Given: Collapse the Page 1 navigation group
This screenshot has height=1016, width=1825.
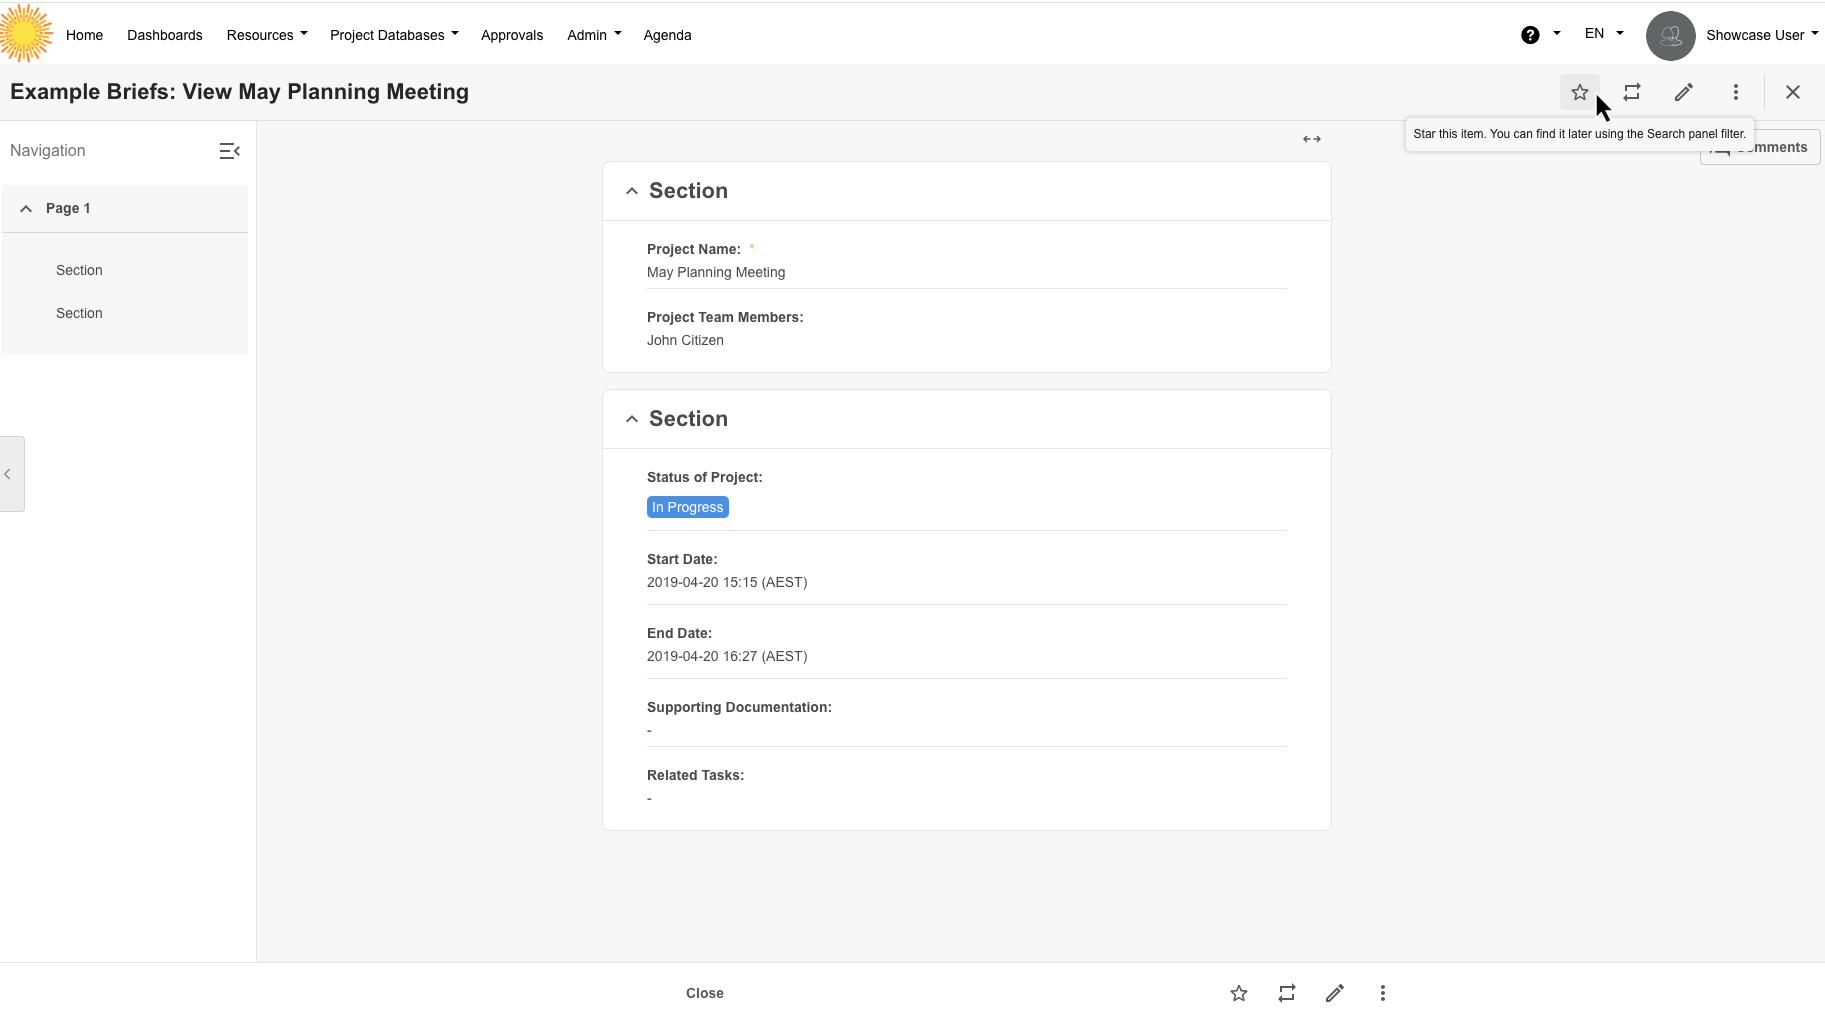Looking at the screenshot, I should 26,209.
